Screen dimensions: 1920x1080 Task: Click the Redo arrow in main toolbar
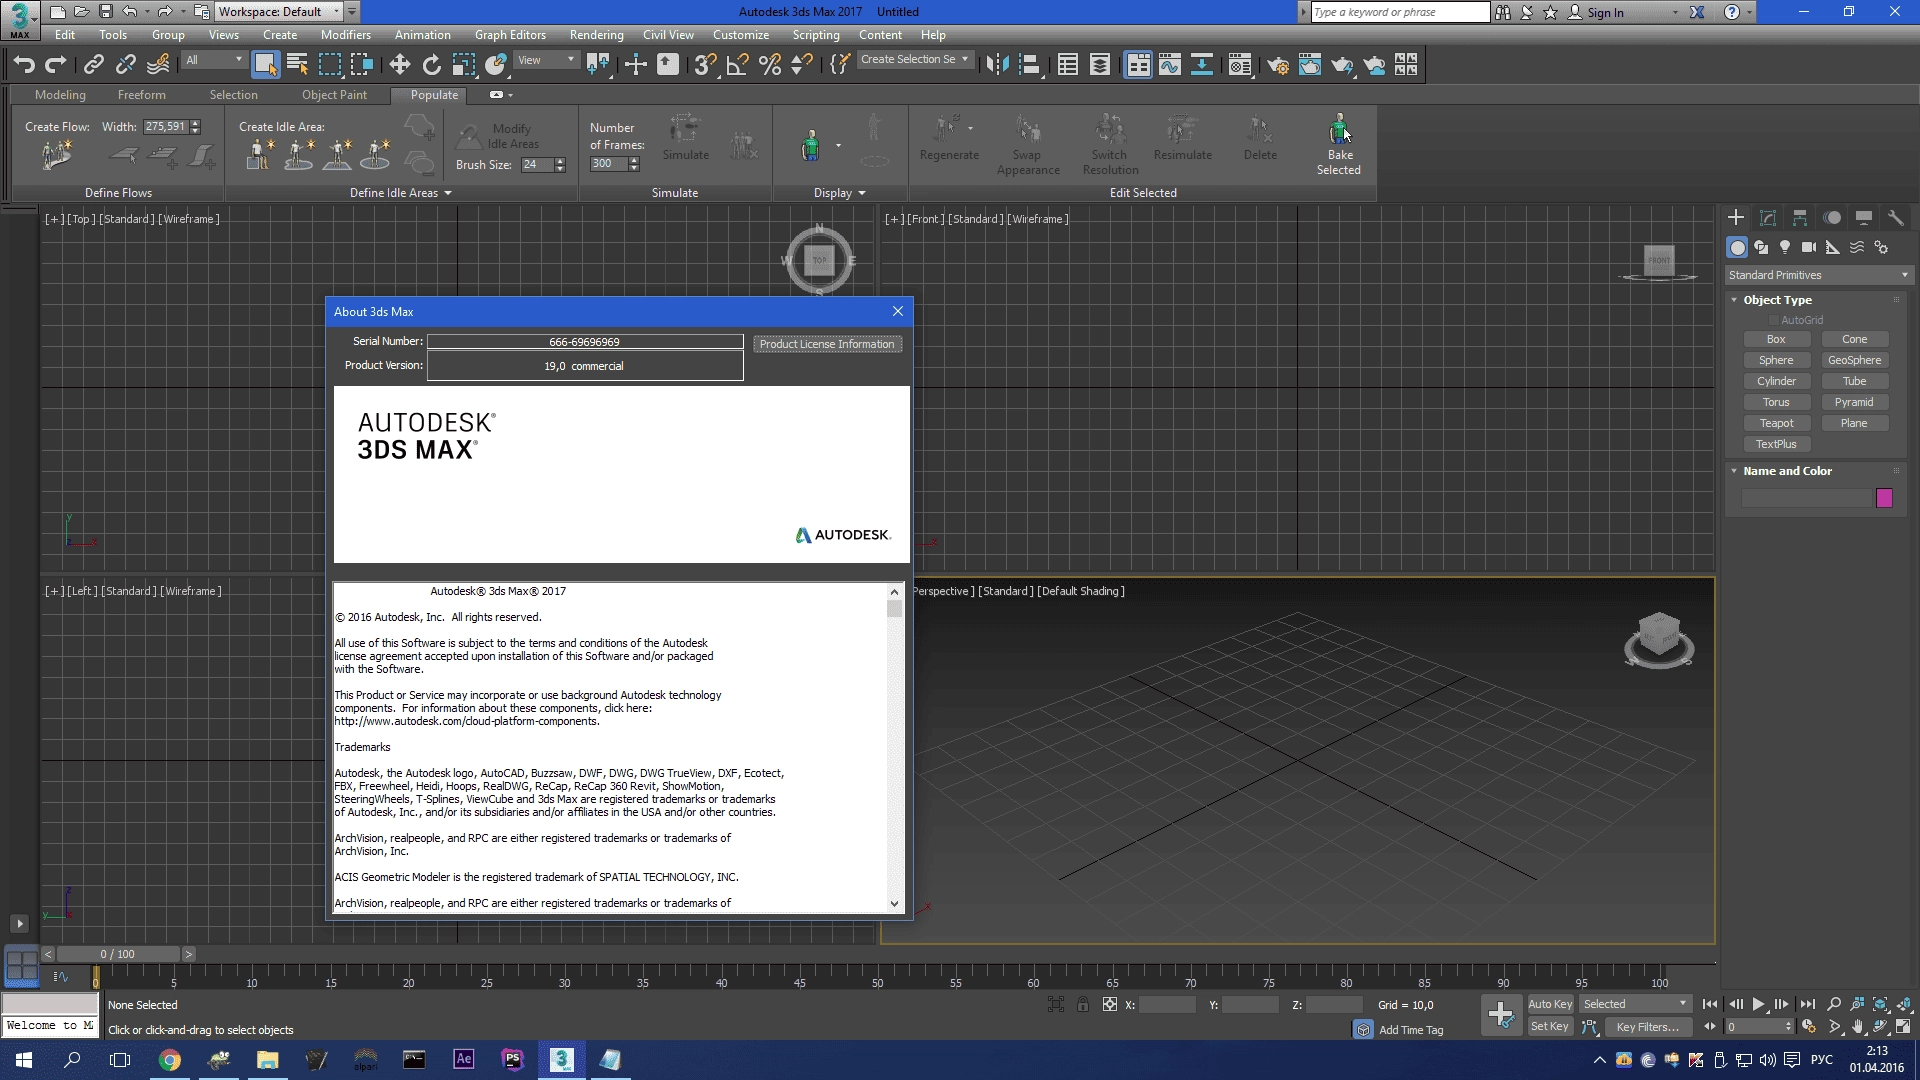[x=56, y=65]
